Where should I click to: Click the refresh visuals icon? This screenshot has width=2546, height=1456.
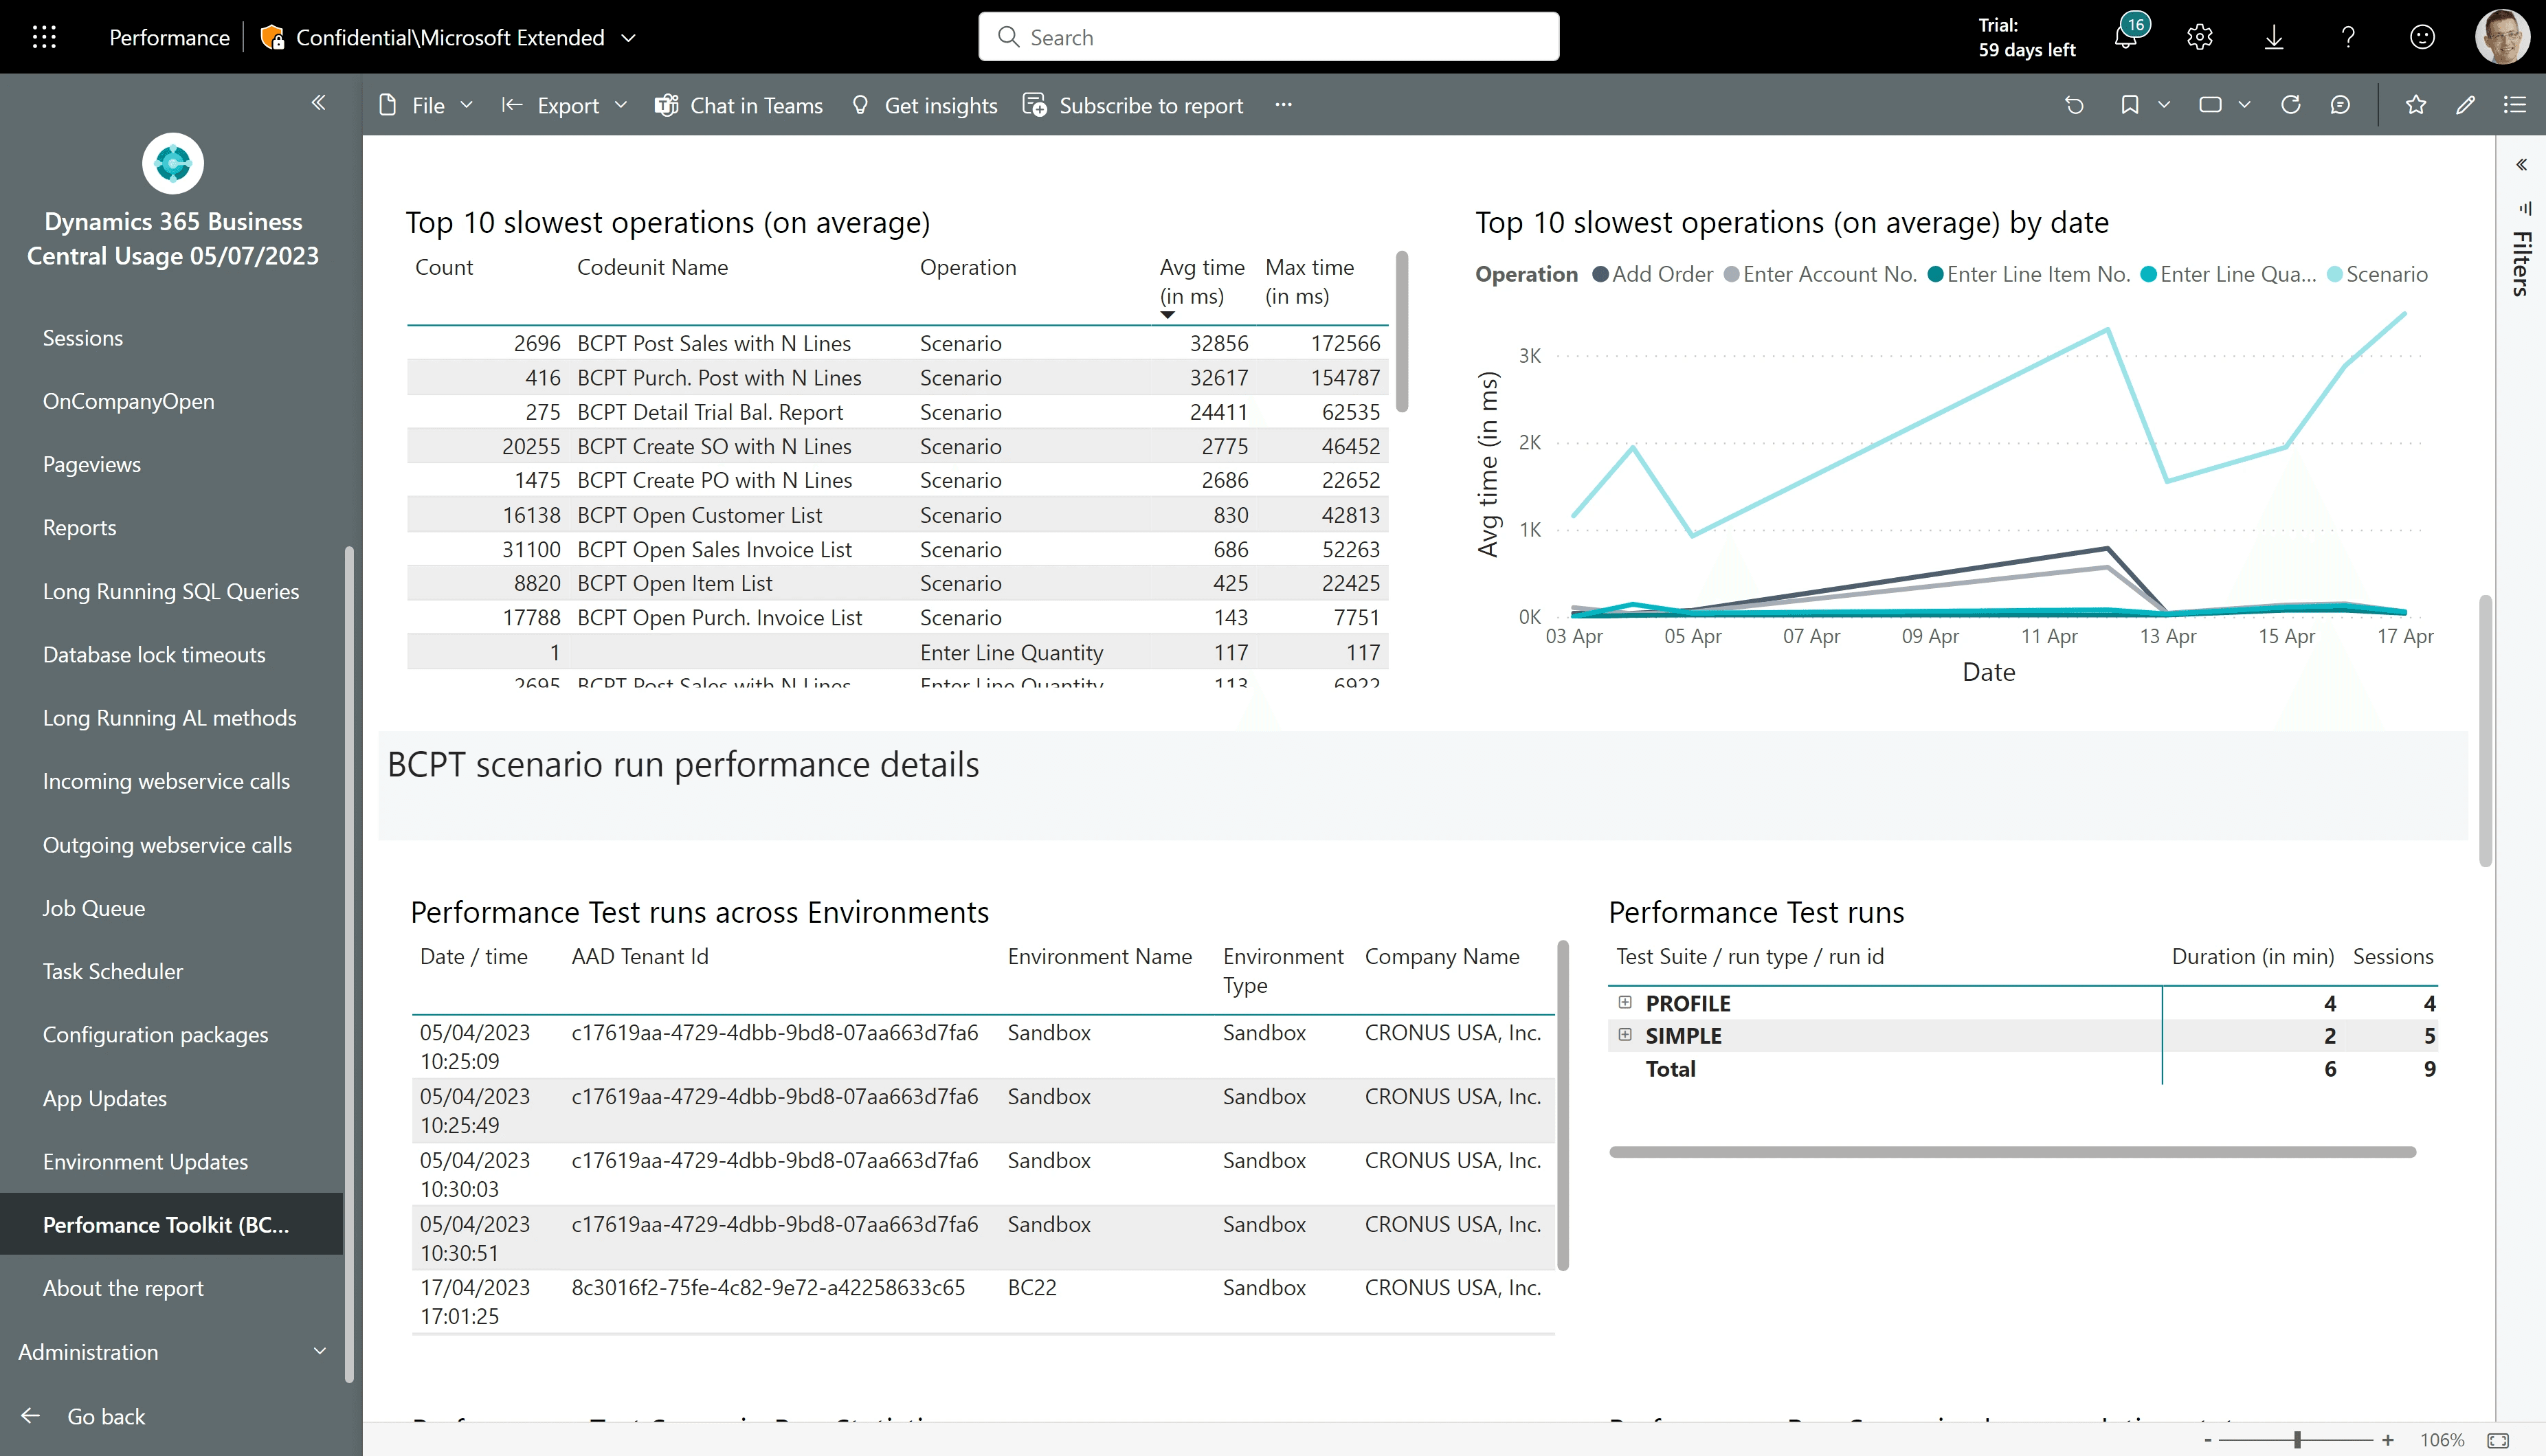click(2290, 105)
